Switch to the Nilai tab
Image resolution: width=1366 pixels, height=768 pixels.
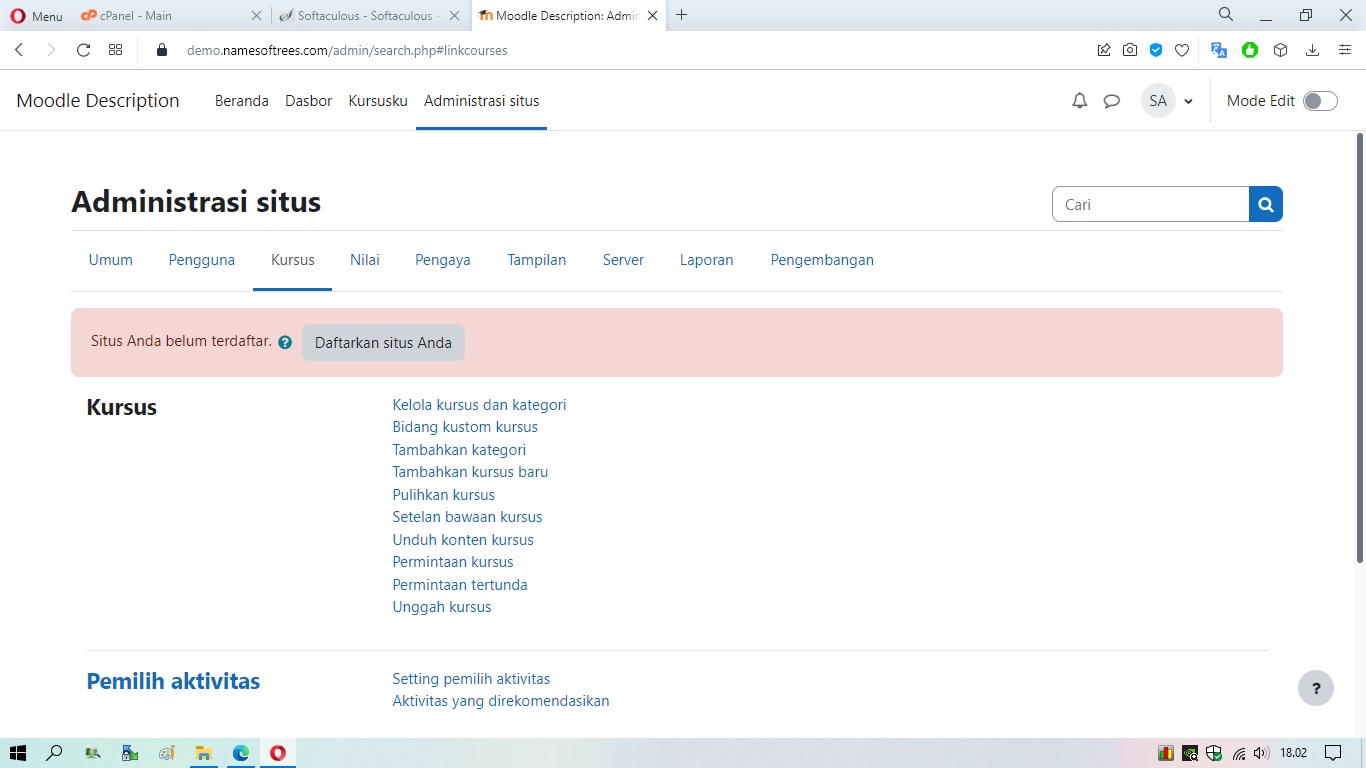(365, 260)
